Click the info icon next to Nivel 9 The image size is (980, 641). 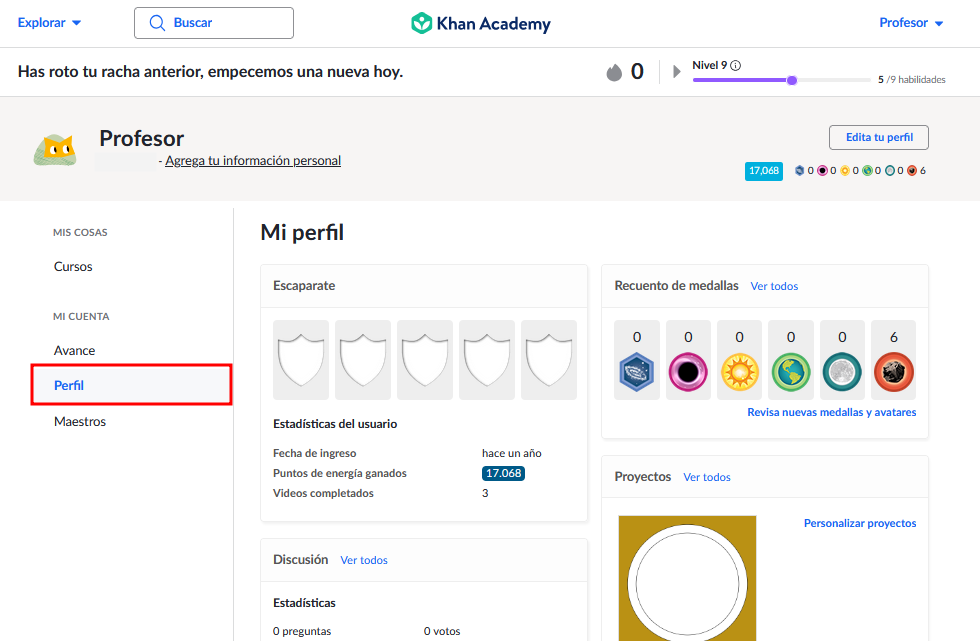tap(736, 66)
